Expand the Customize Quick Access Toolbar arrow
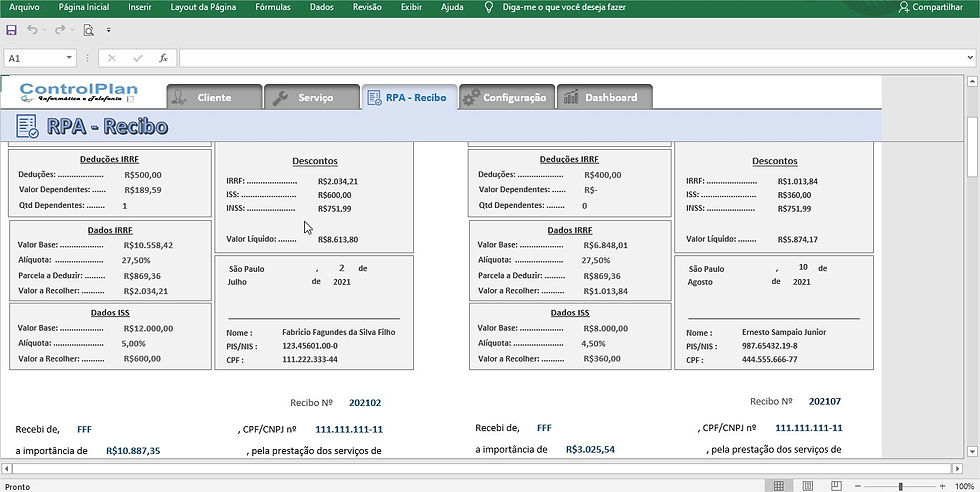980x492 pixels. point(109,29)
